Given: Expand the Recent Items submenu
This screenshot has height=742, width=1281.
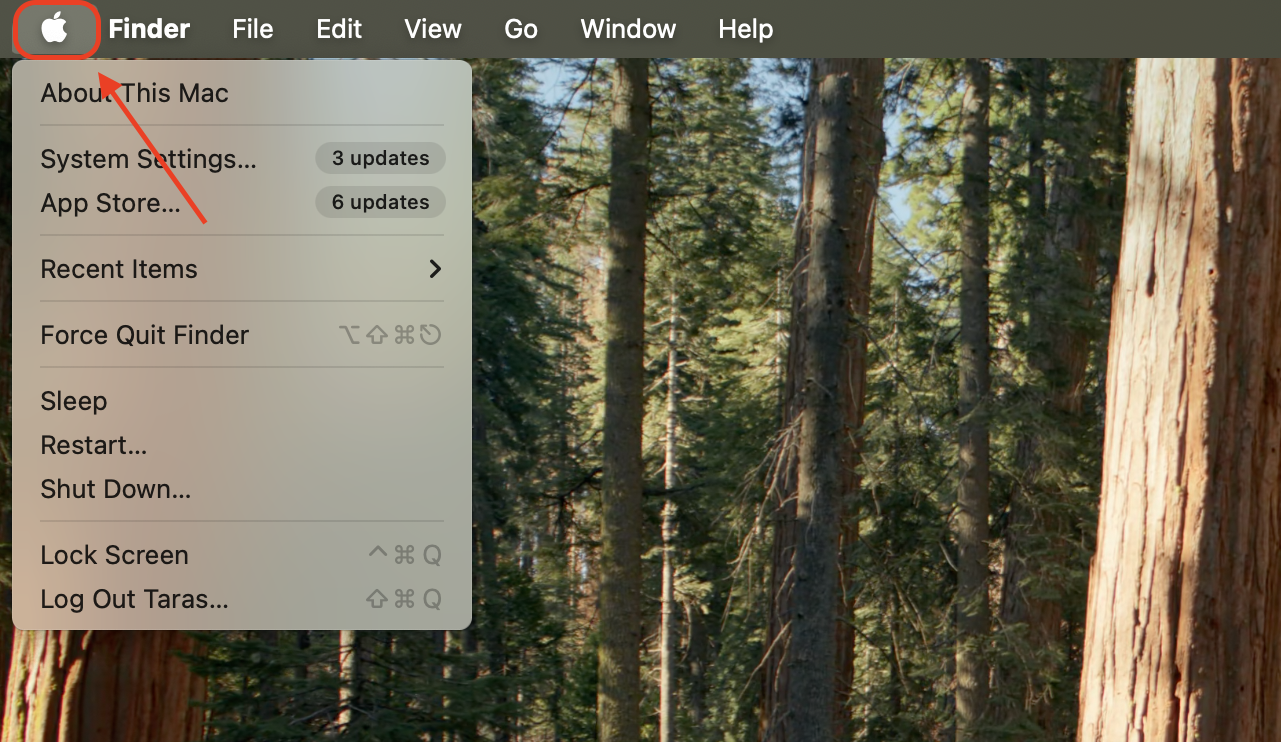Looking at the screenshot, I should [x=119, y=268].
